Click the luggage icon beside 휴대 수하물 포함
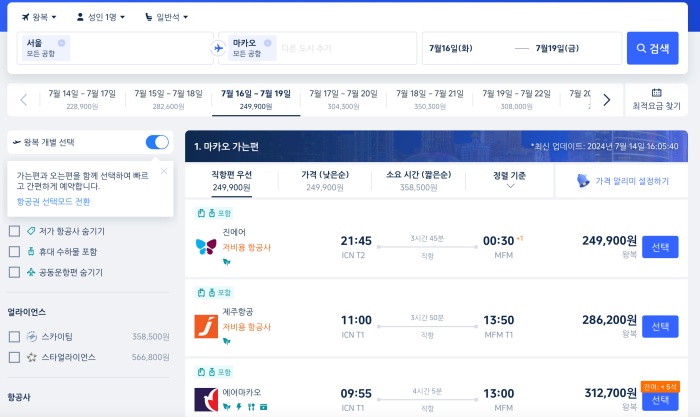The height and width of the screenshot is (417, 700). coord(31,251)
